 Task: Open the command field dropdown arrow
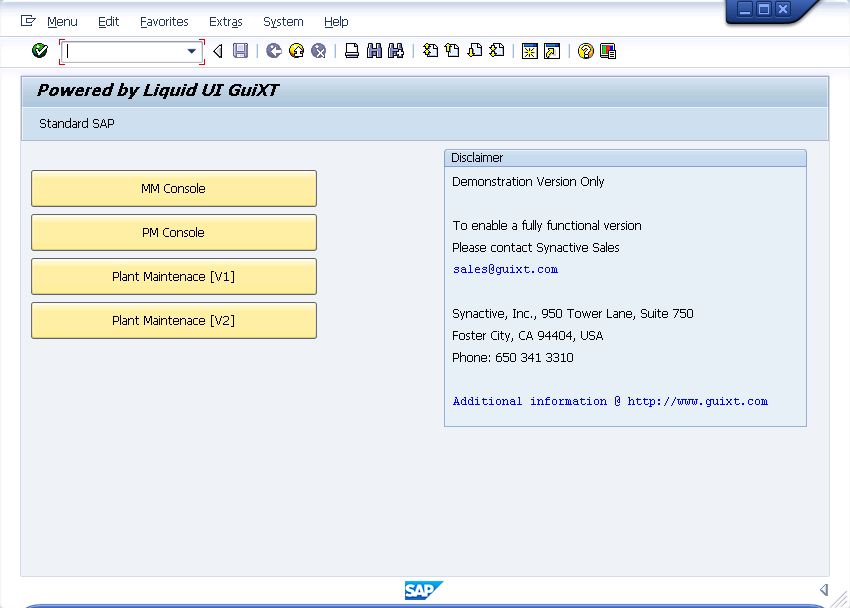pyautogui.click(x=191, y=51)
